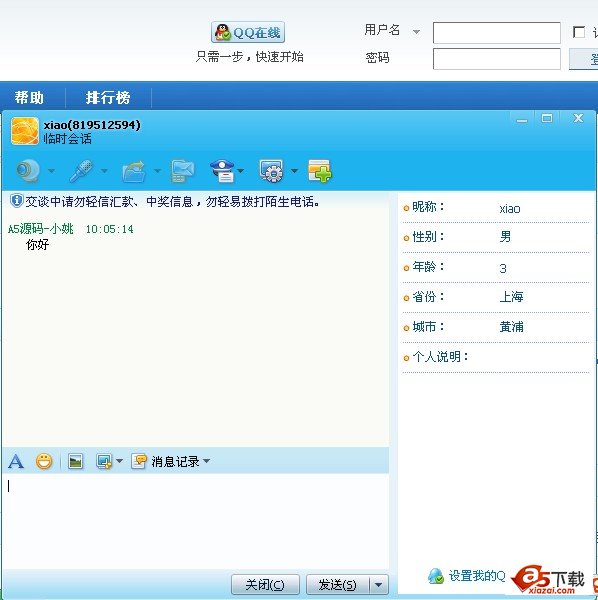Expand the 消息记录 dropdown arrow
The height and width of the screenshot is (600, 598).
(x=207, y=461)
